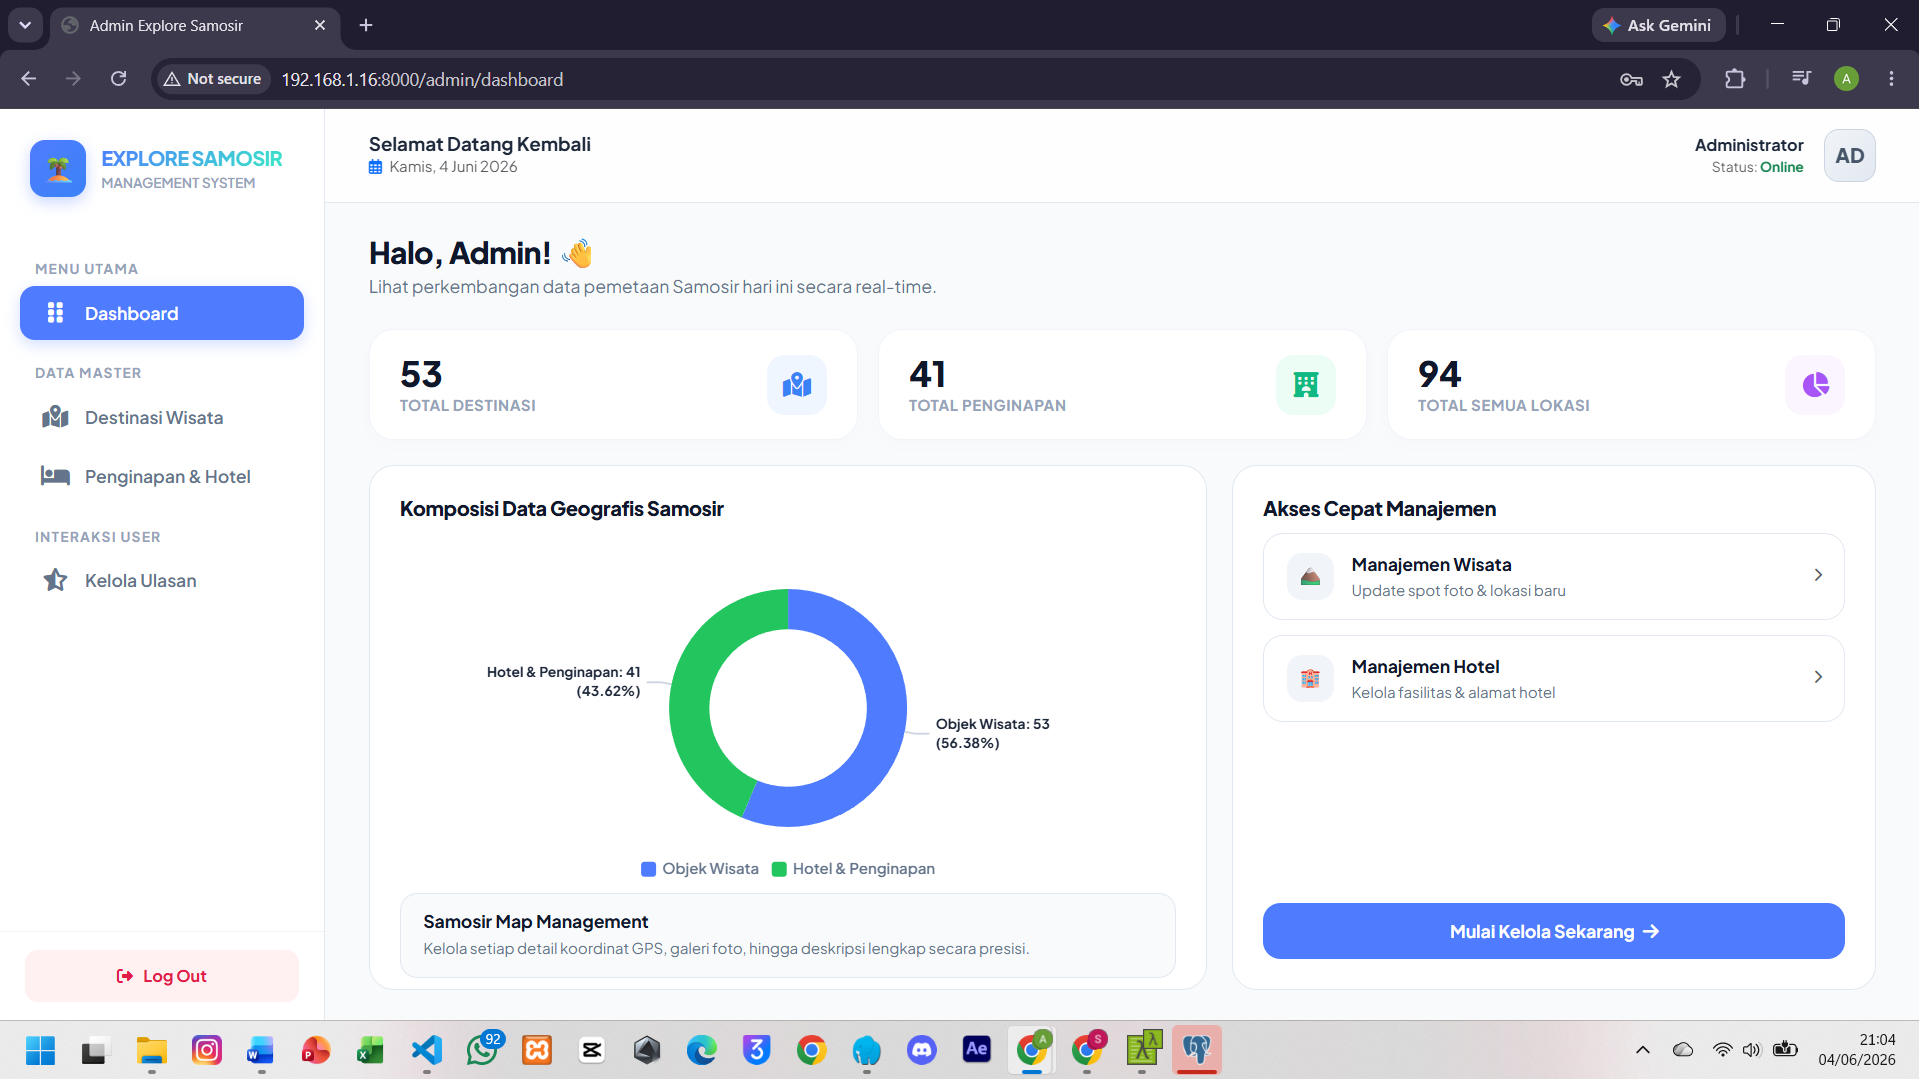This screenshot has width=1919, height=1079.
Task: Click the green Total Penginapan building icon
Action: [1306, 385]
